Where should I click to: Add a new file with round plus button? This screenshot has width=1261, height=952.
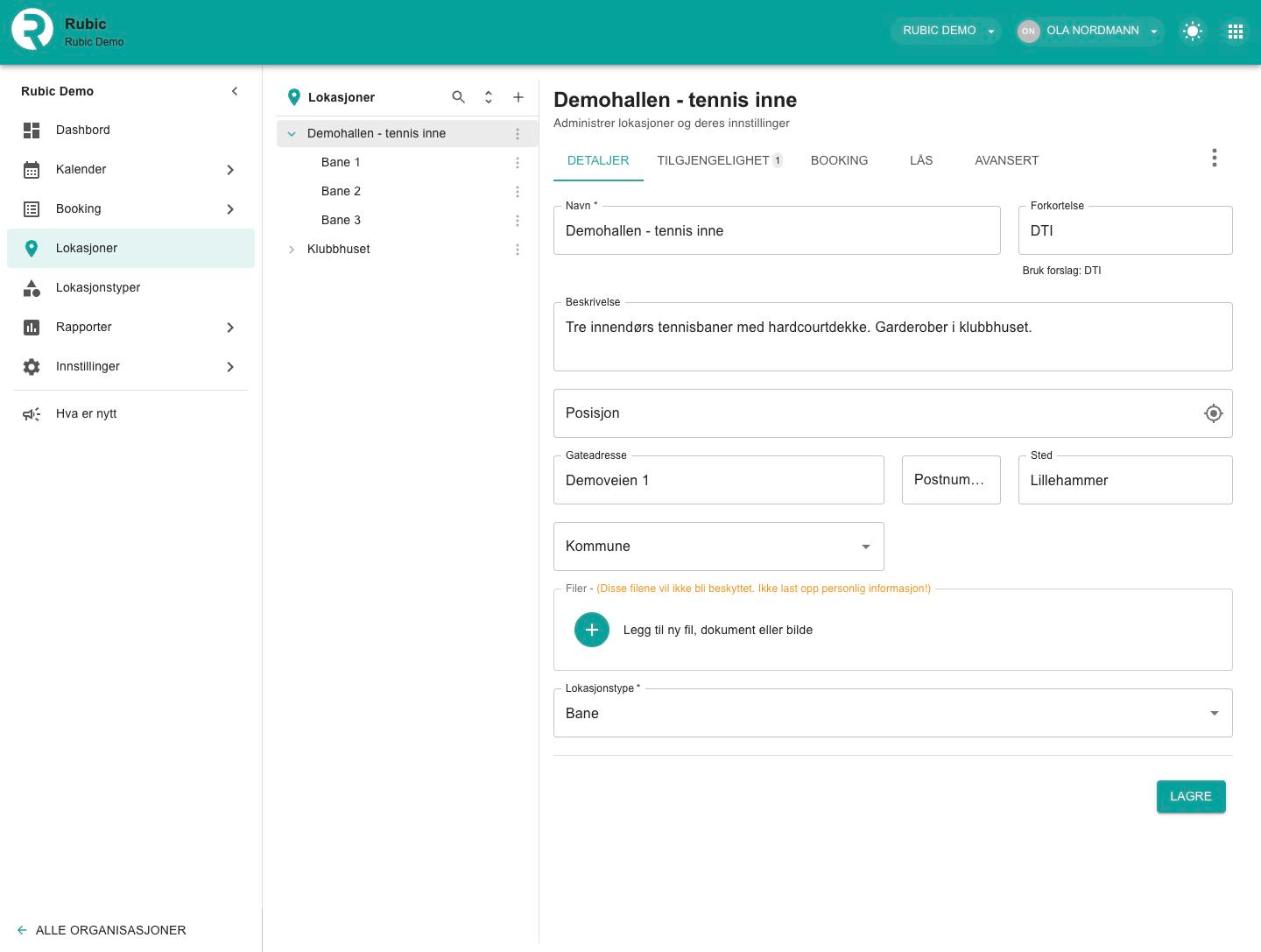(x=592, y=630)
